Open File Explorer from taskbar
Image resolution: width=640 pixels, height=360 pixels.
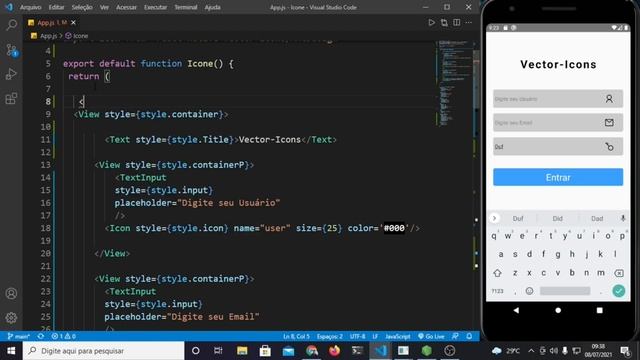pos(242,351)
